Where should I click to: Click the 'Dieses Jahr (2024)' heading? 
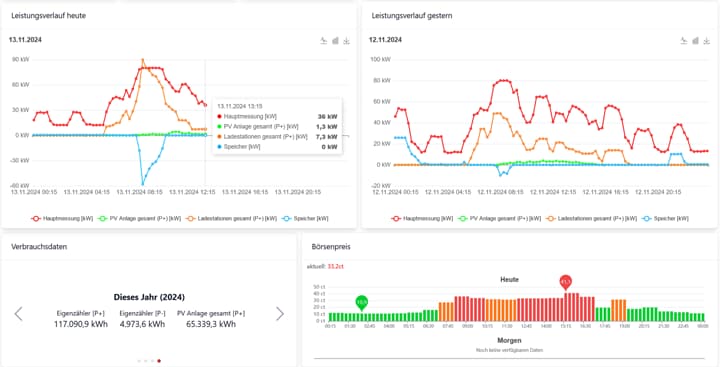coord(149,297)
